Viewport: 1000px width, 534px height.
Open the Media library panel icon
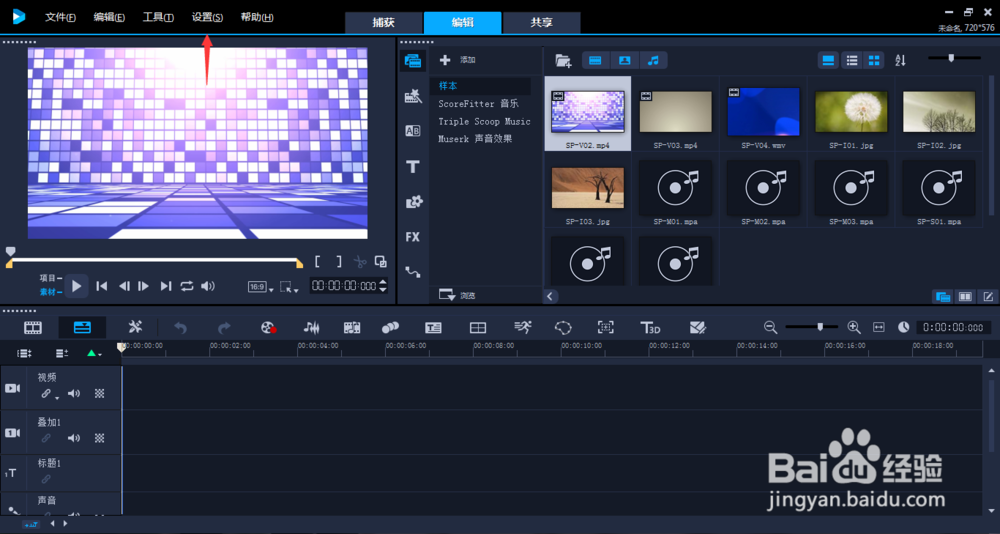coord(413,61)
